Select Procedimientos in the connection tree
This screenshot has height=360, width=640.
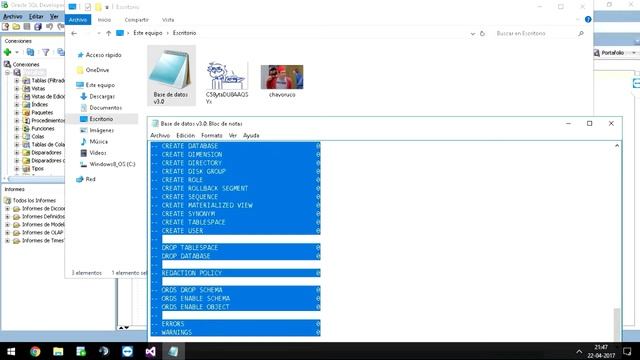pyautogui.click(x=48, y=120)
